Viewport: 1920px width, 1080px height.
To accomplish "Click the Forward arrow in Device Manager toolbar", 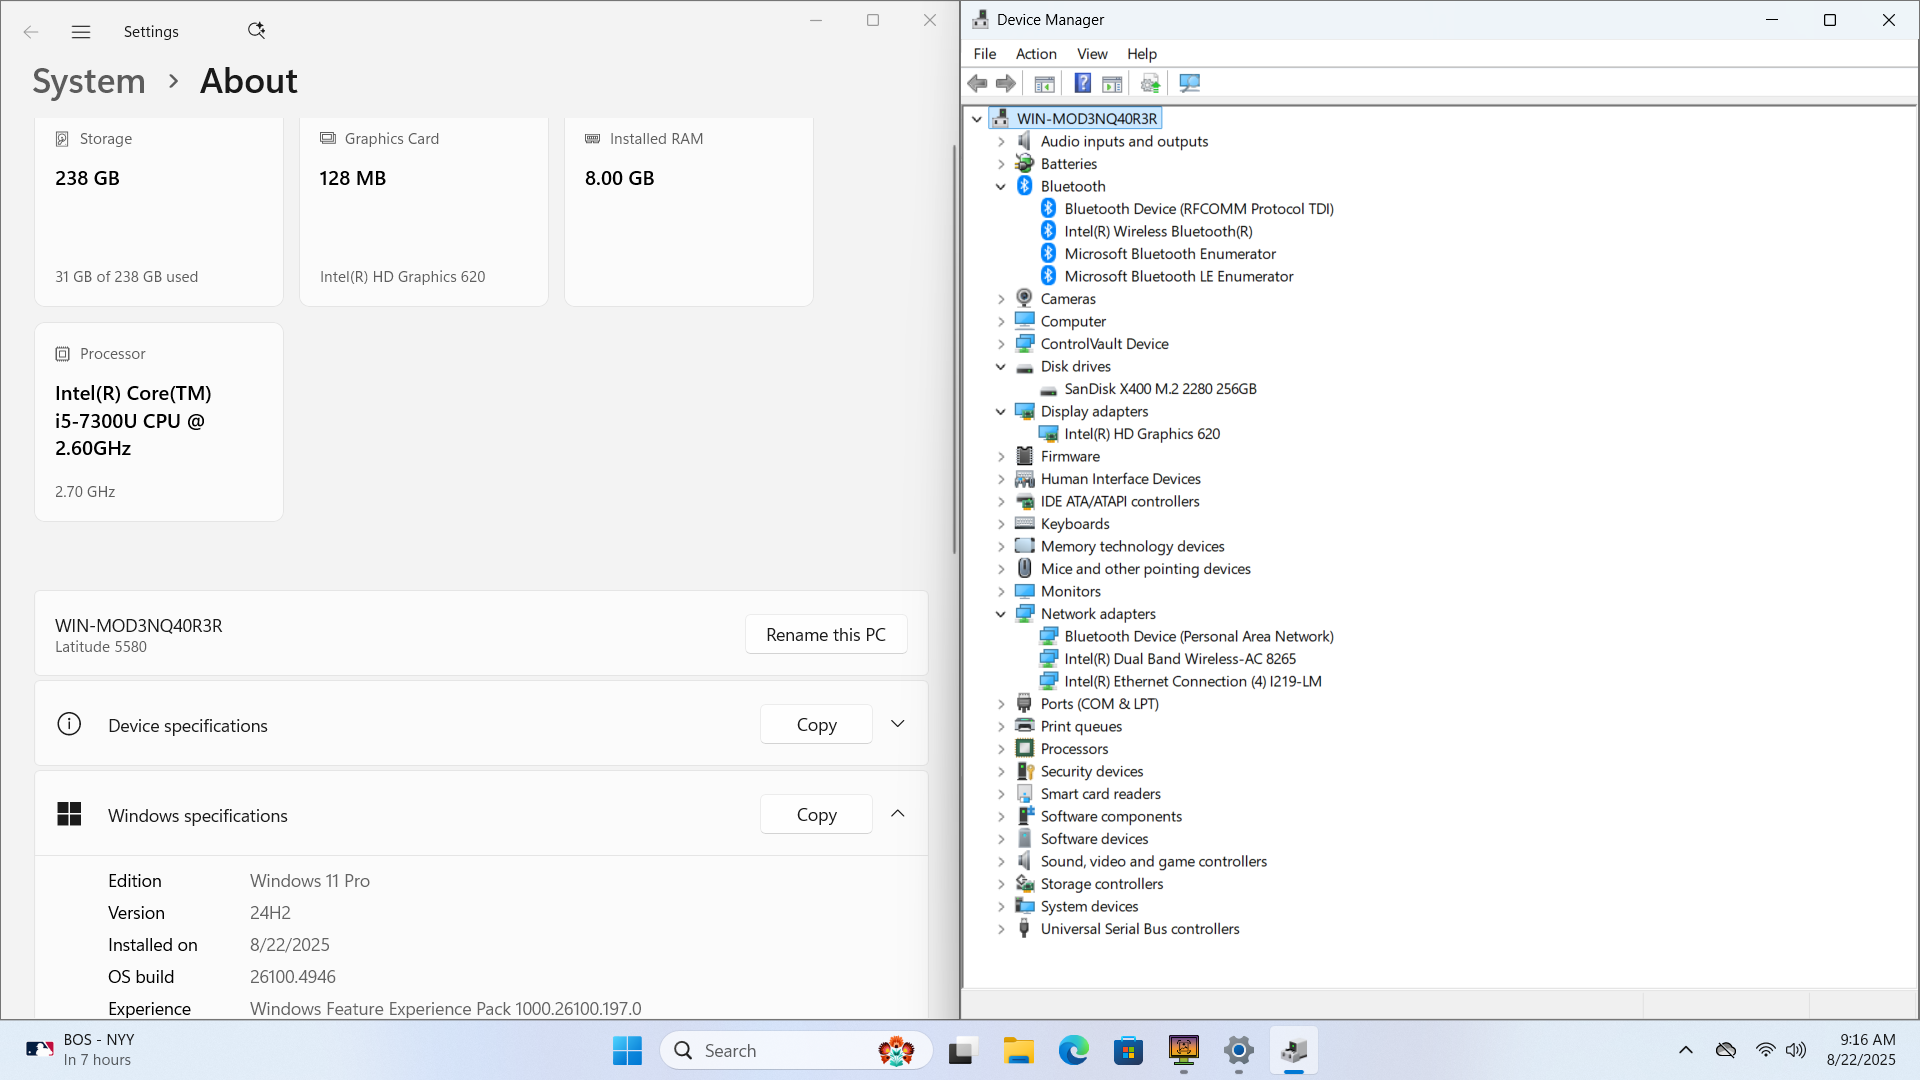I will click(x=1006, y=83).
